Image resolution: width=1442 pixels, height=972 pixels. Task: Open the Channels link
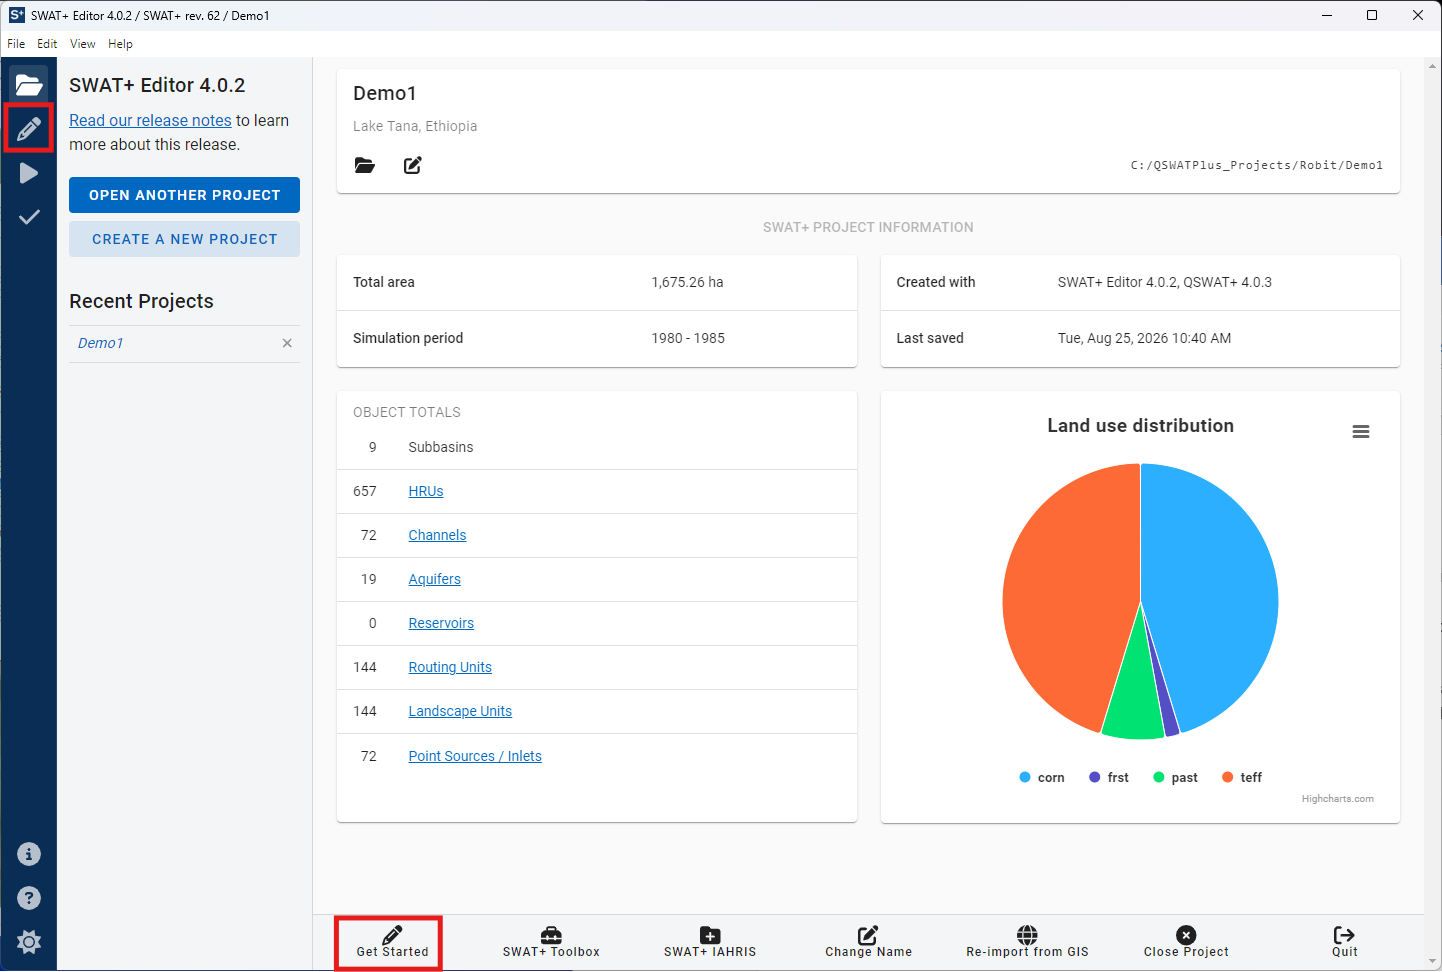pyautogui.click(x=437, y=535)
